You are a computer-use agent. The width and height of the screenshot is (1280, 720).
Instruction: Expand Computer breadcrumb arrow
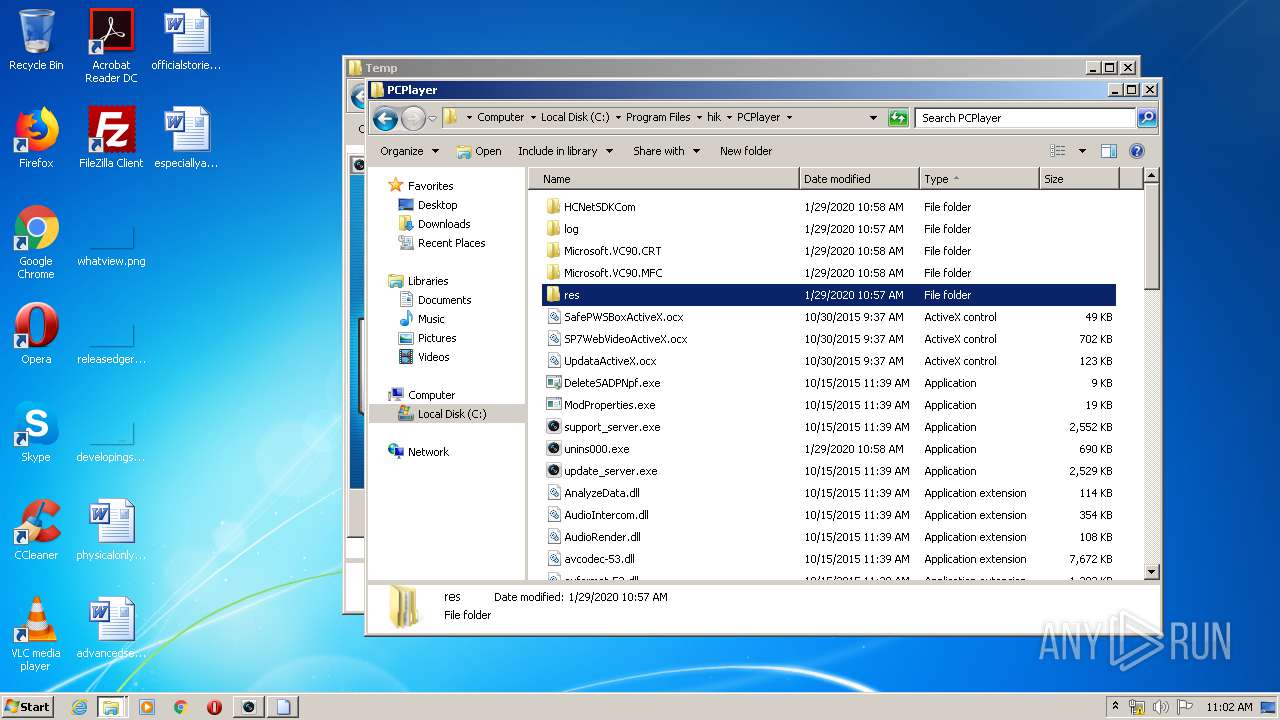tap(533, 118)
